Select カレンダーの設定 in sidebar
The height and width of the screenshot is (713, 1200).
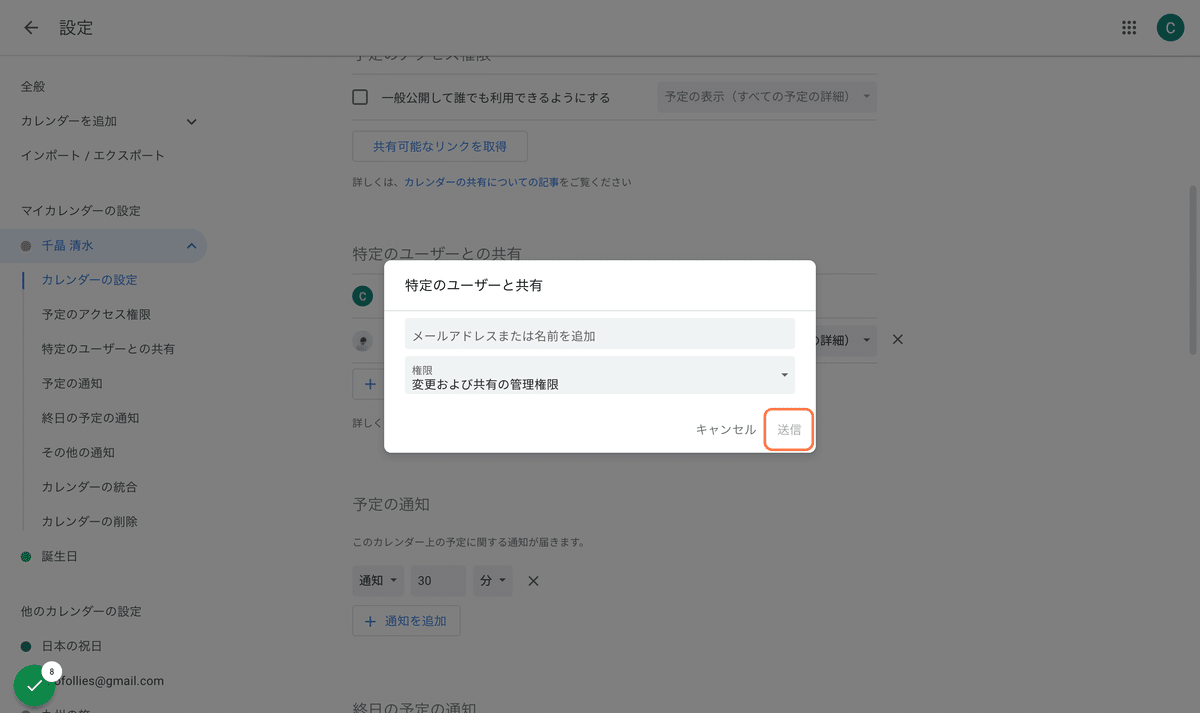[90, 280]
